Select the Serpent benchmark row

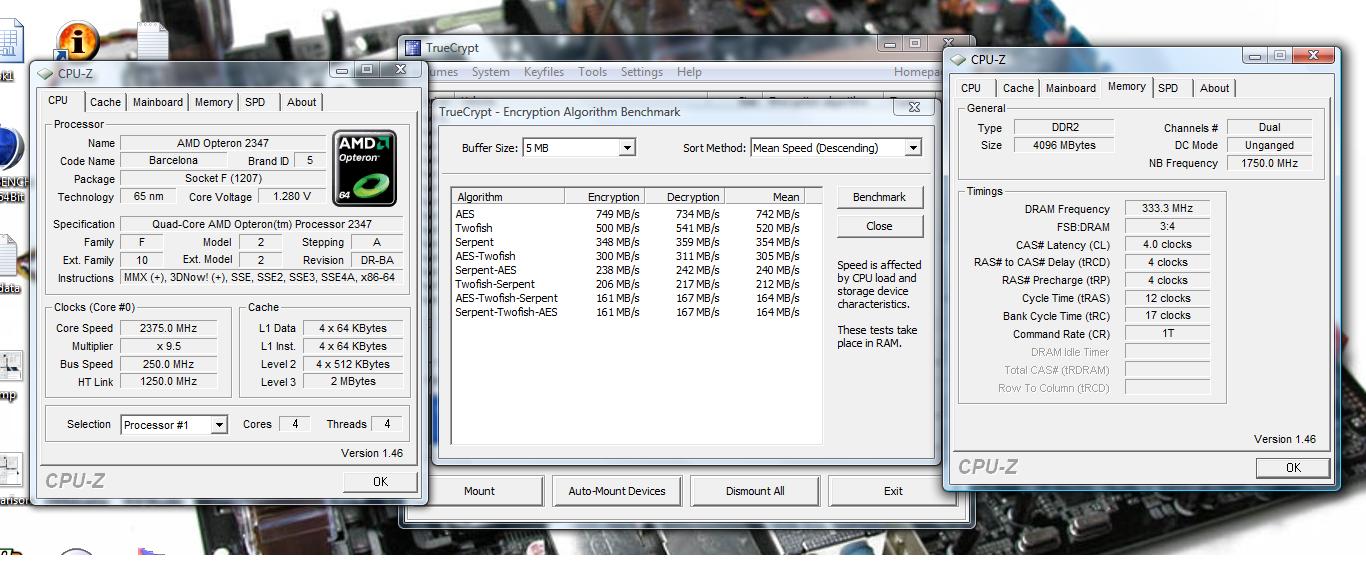tap(627, 242)
